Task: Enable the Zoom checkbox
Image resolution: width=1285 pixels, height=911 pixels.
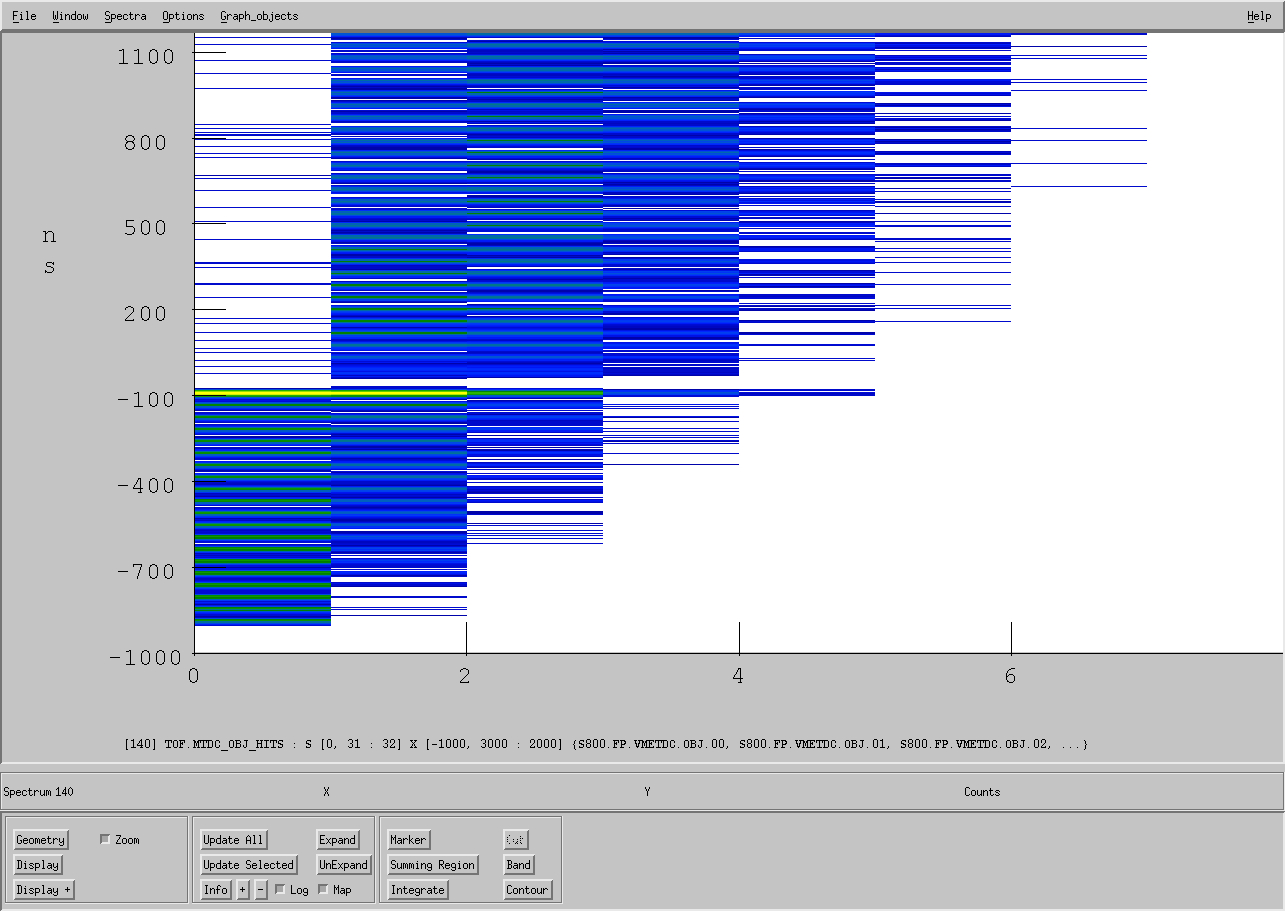Action: 105,840
